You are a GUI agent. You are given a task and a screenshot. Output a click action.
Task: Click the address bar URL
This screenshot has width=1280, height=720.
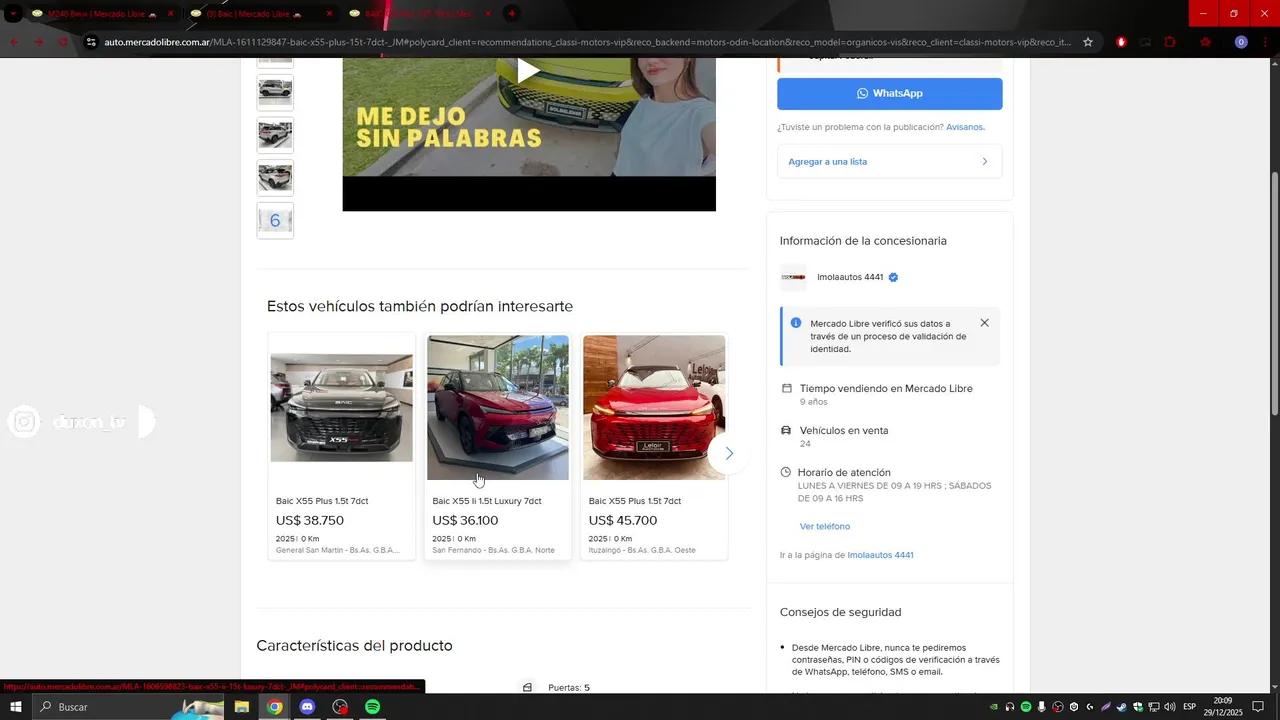[x=587, y=42]
